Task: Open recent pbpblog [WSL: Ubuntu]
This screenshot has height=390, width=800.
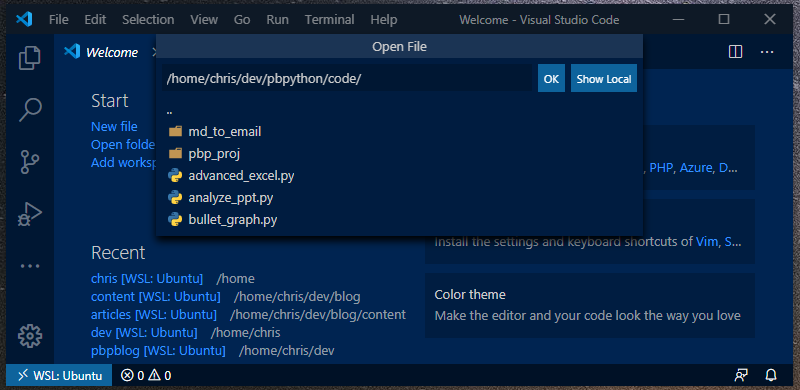Action: click(x=158, y=351)
